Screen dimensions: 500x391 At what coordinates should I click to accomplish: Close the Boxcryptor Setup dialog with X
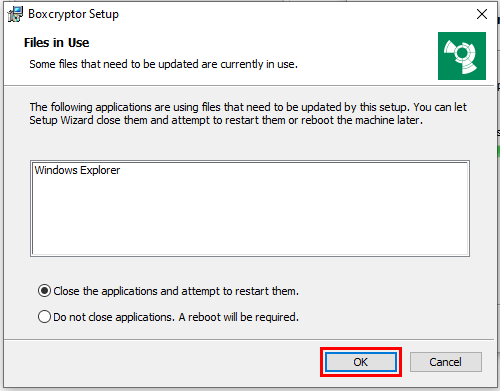(482, 14)
